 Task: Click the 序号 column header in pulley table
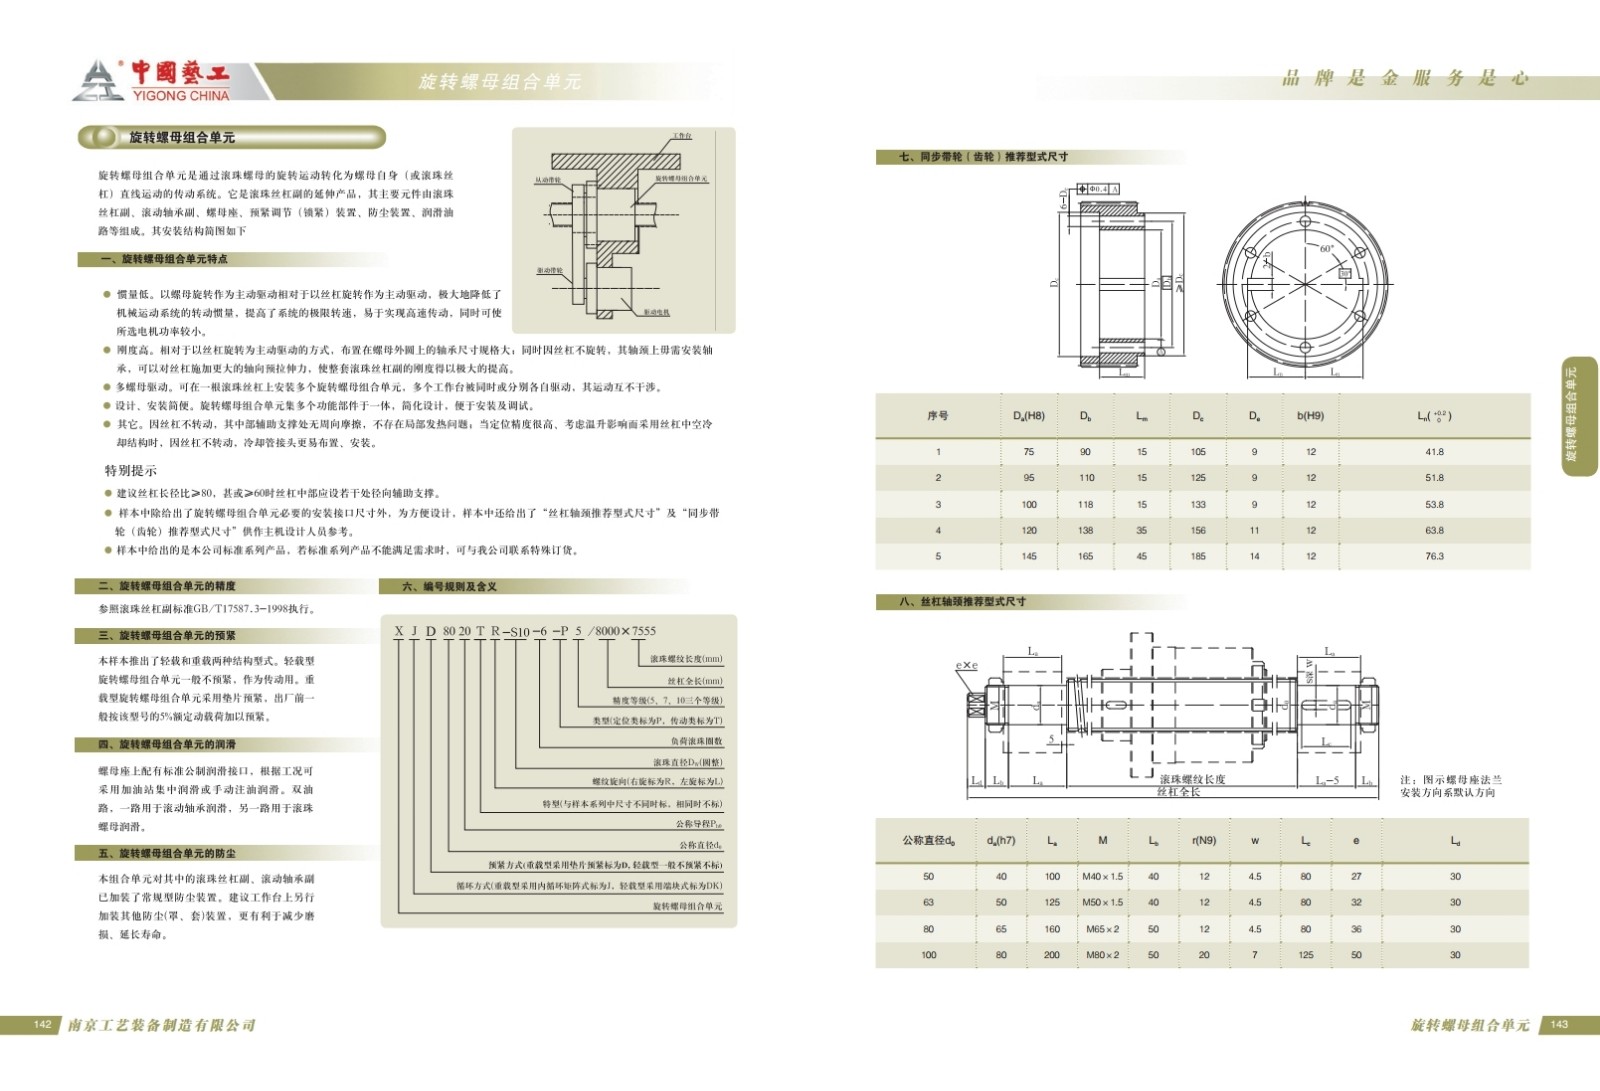(937, 416)
